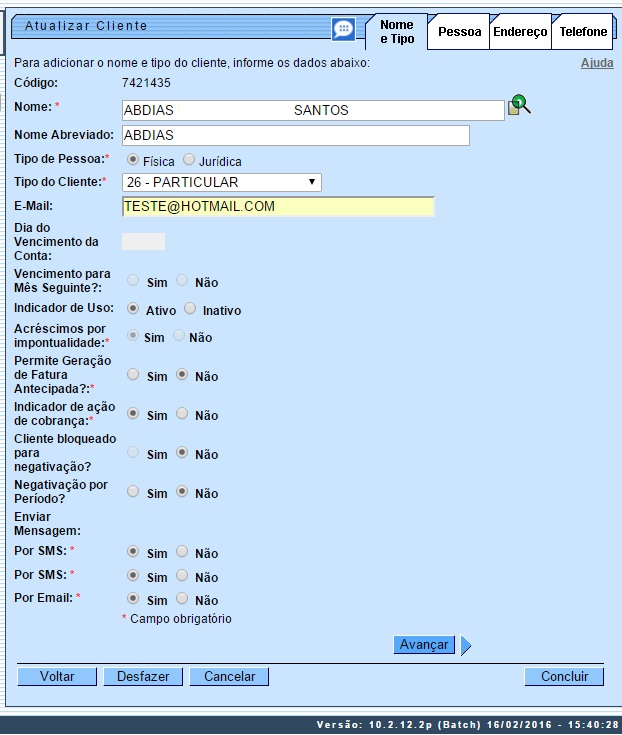Click the blue arrow next to Avançar
The image size is (622, 735).
pyautogui.click(x=466, y=645)
